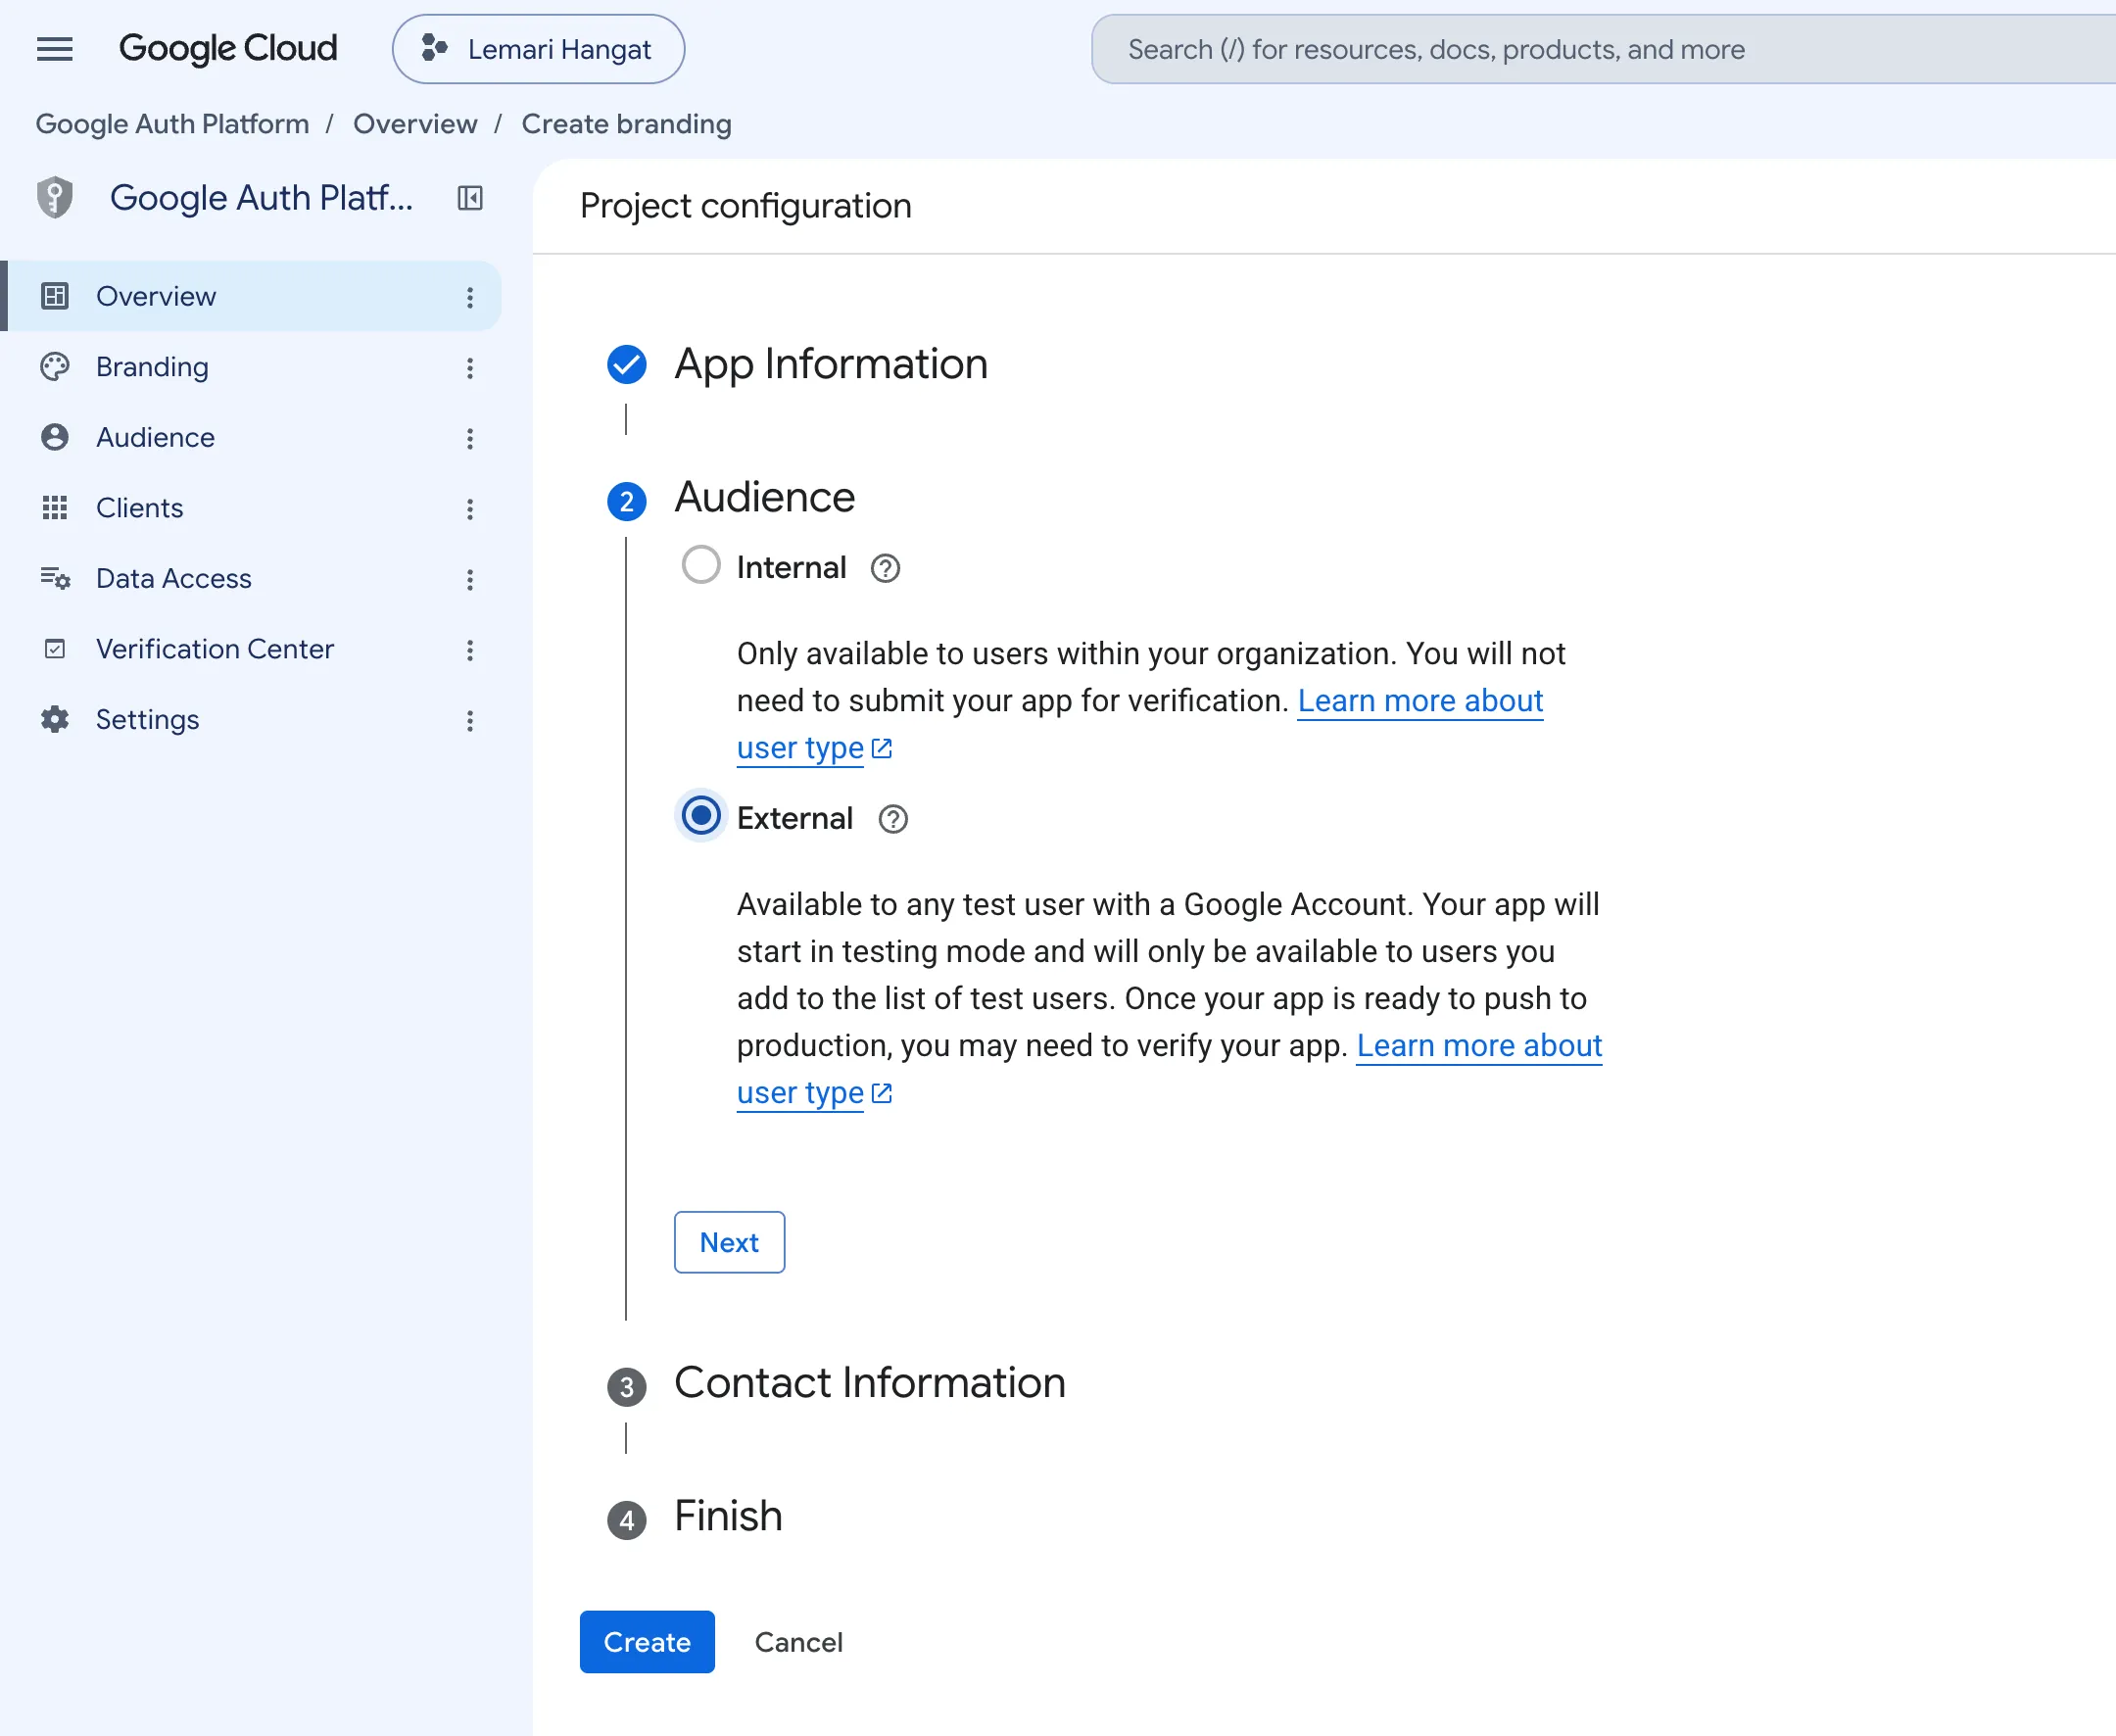Show help for External user type

click(893, 819)
